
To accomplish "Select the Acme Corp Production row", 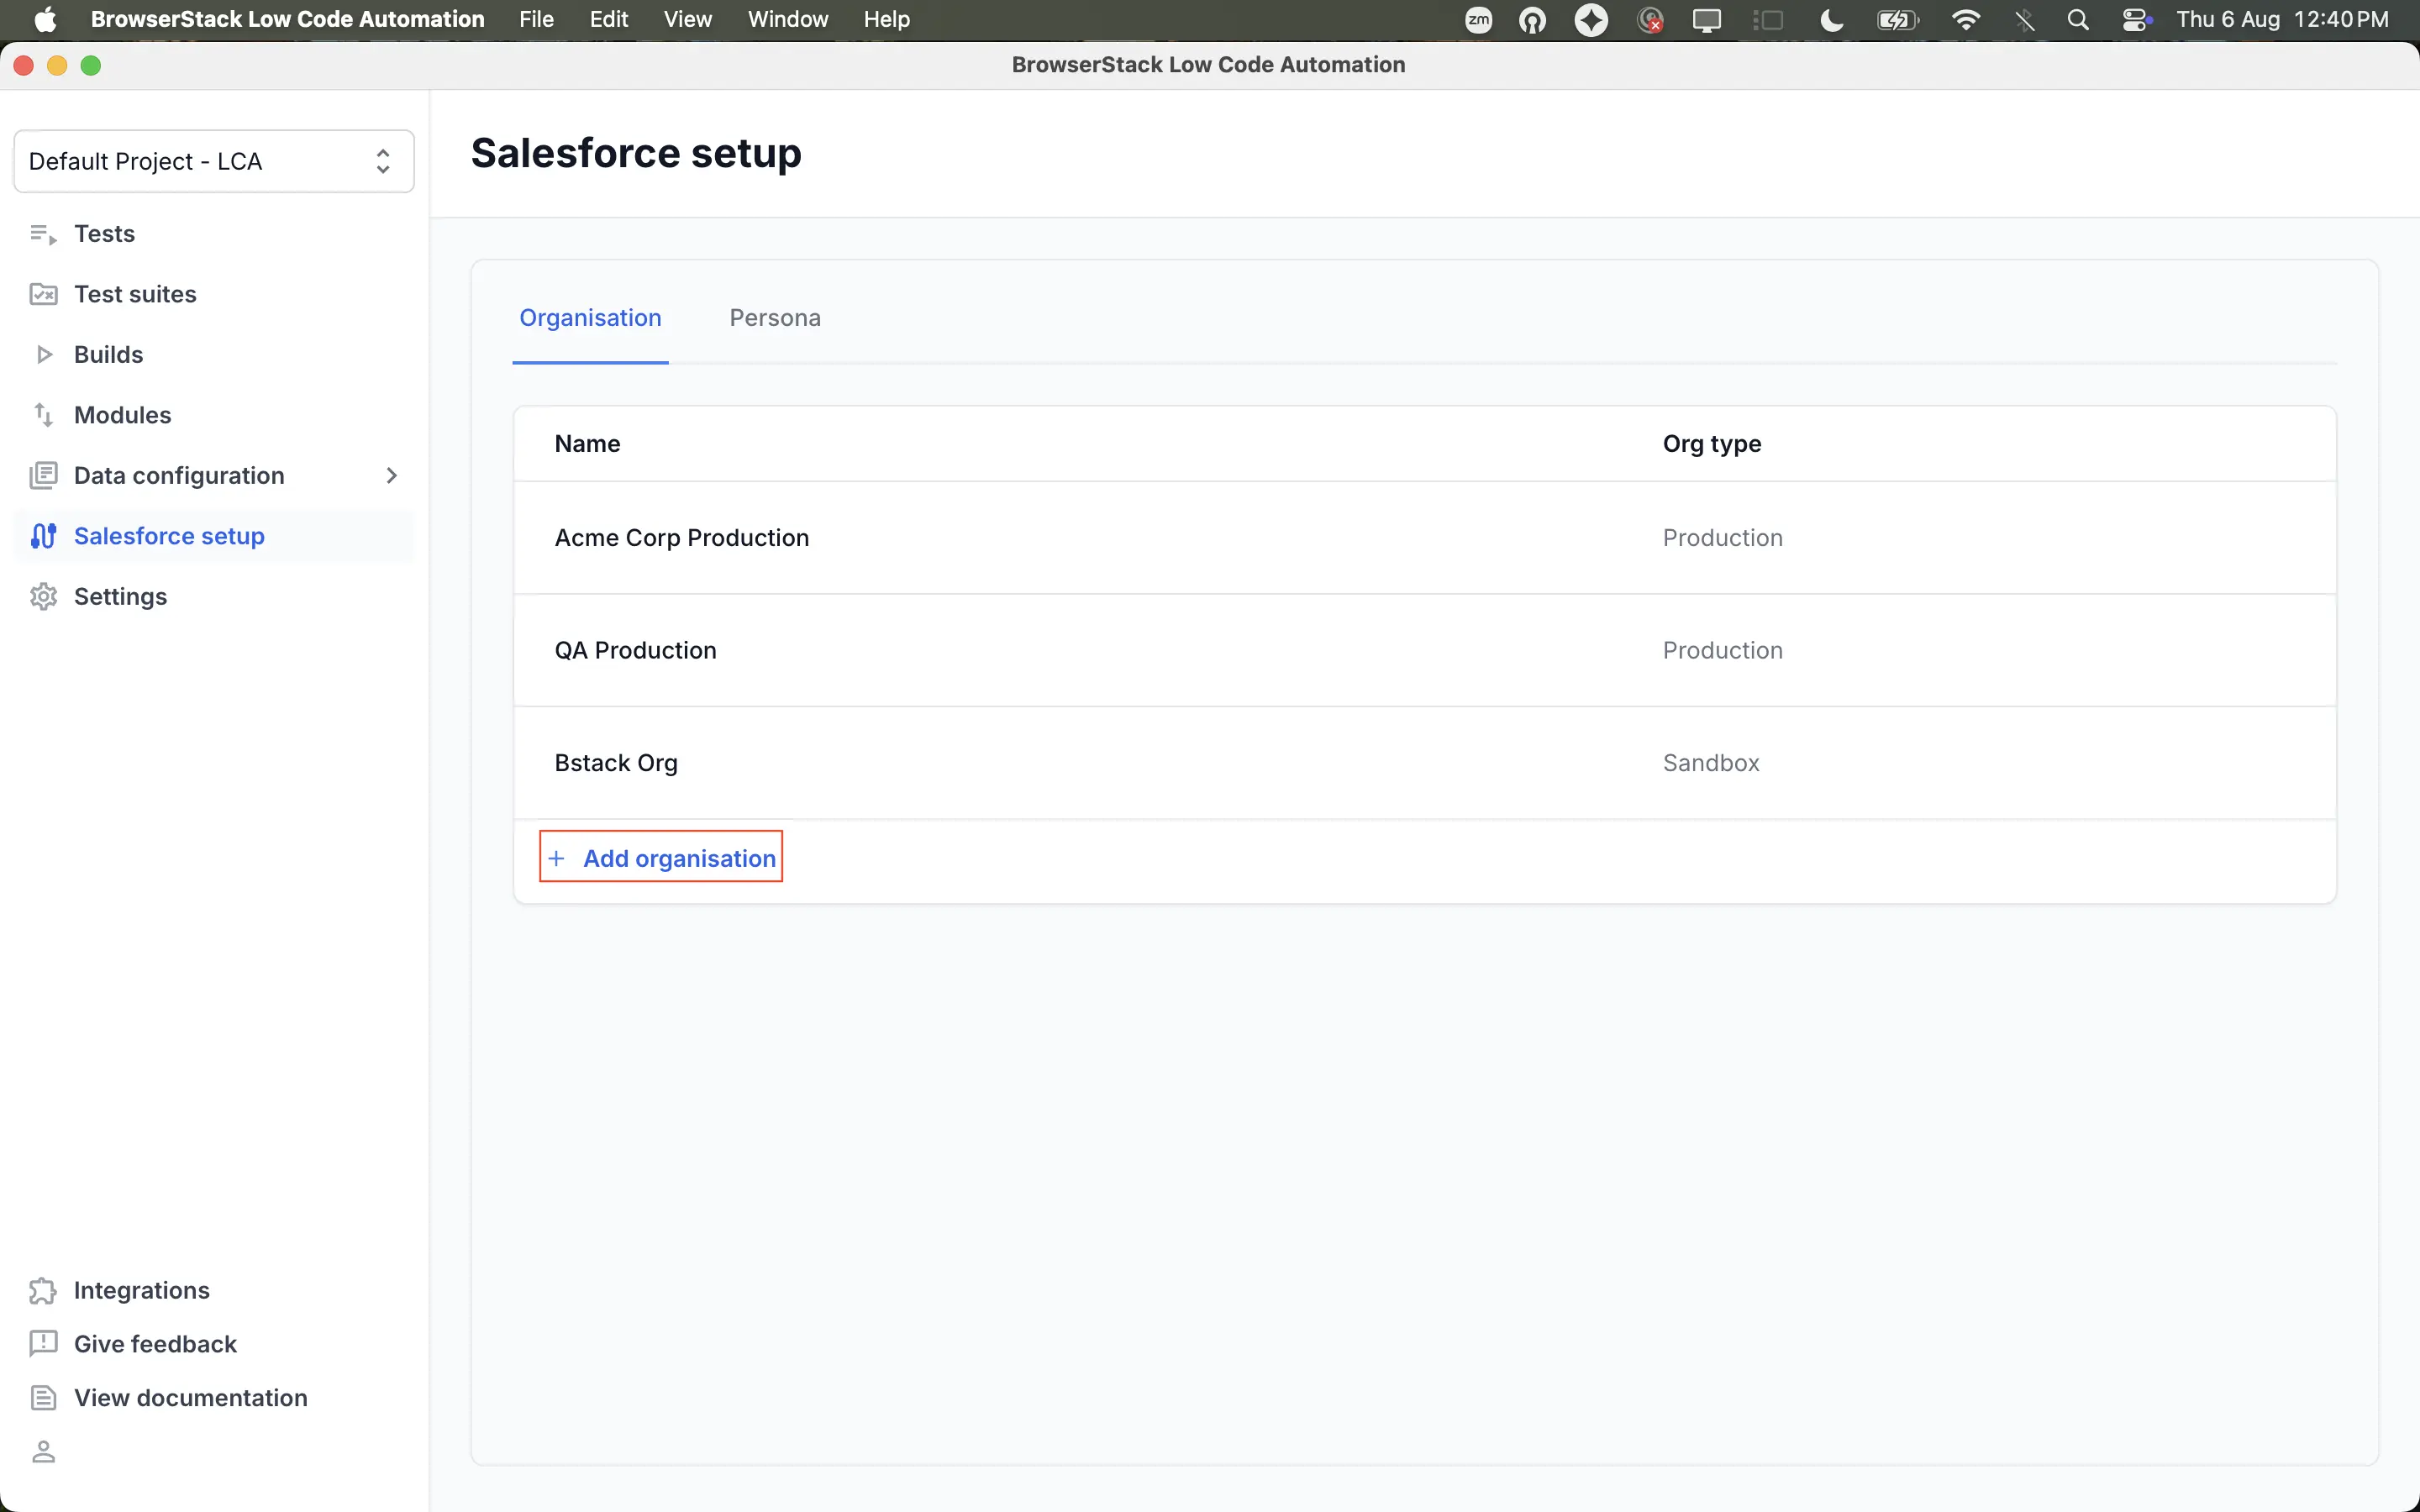I will coord(1424,538).
